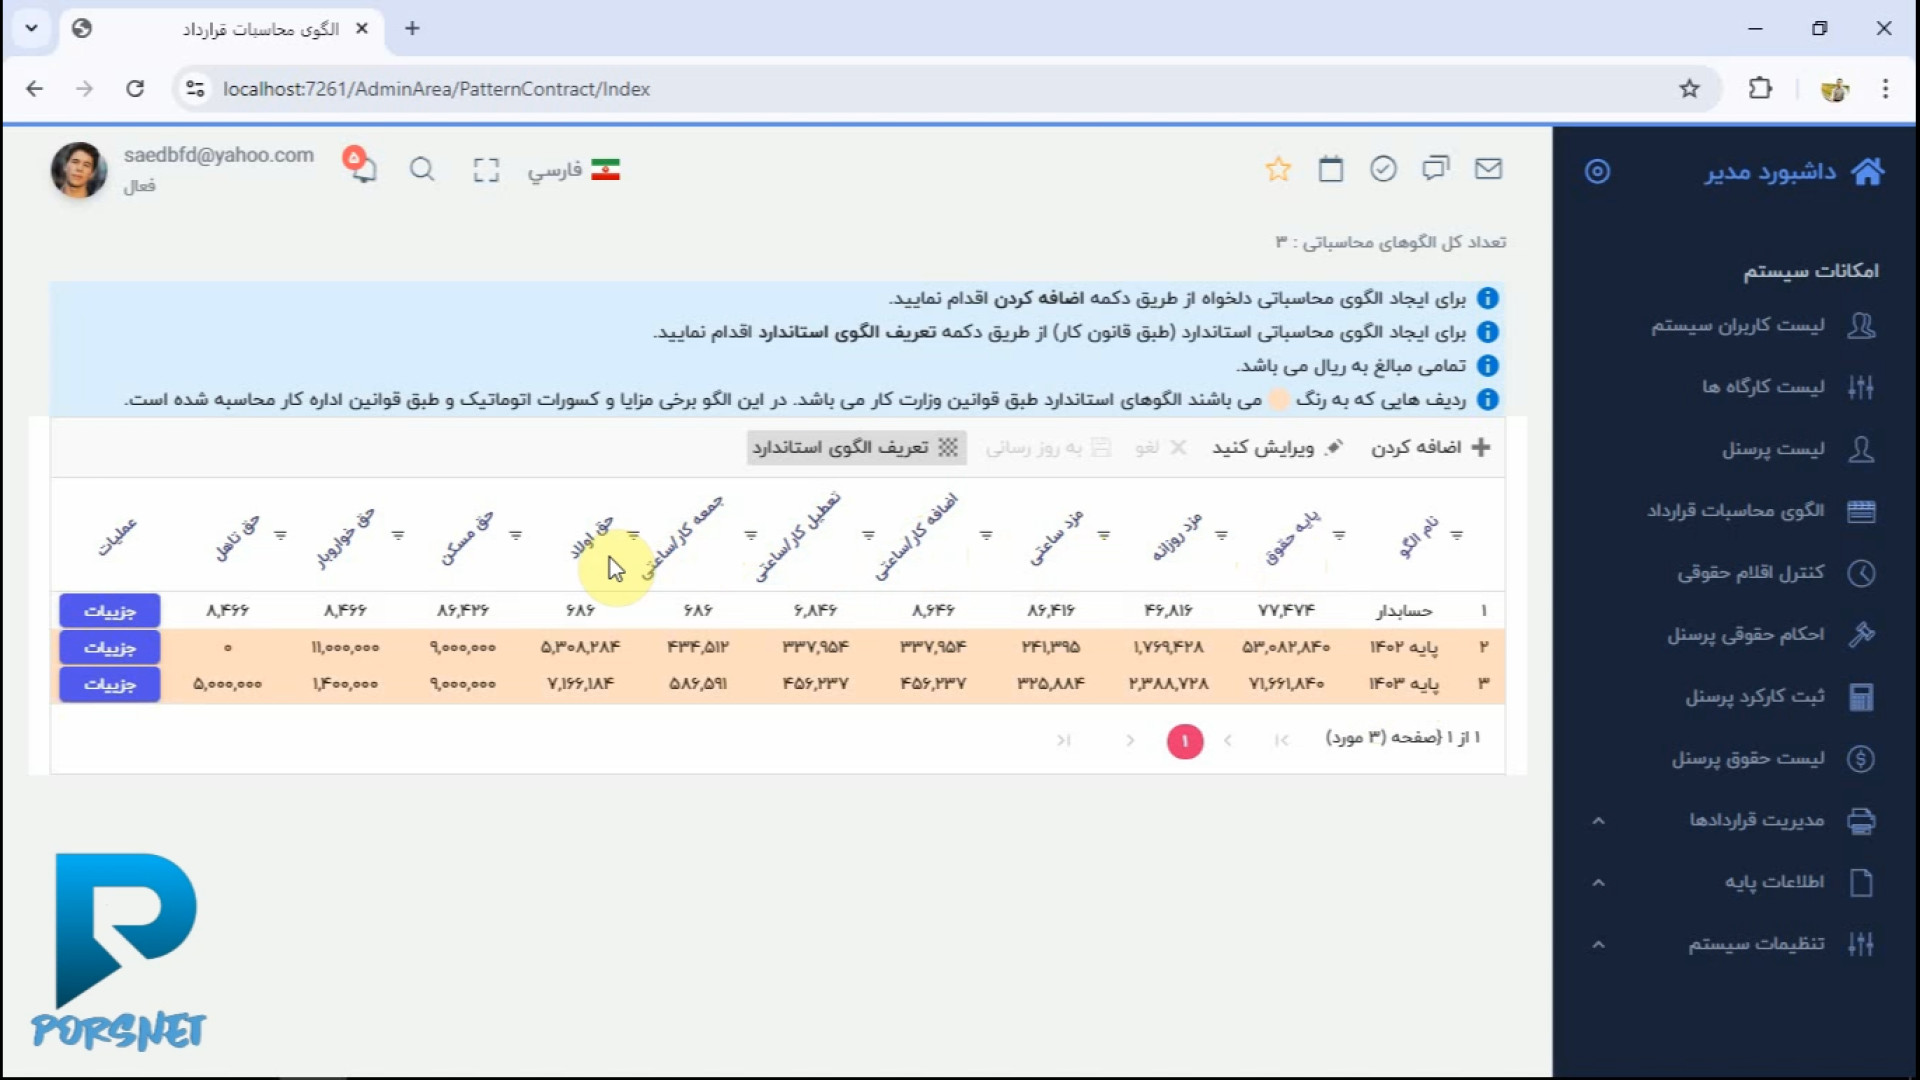Toggle sidebar pin circle icon

tap(1597, 172)
